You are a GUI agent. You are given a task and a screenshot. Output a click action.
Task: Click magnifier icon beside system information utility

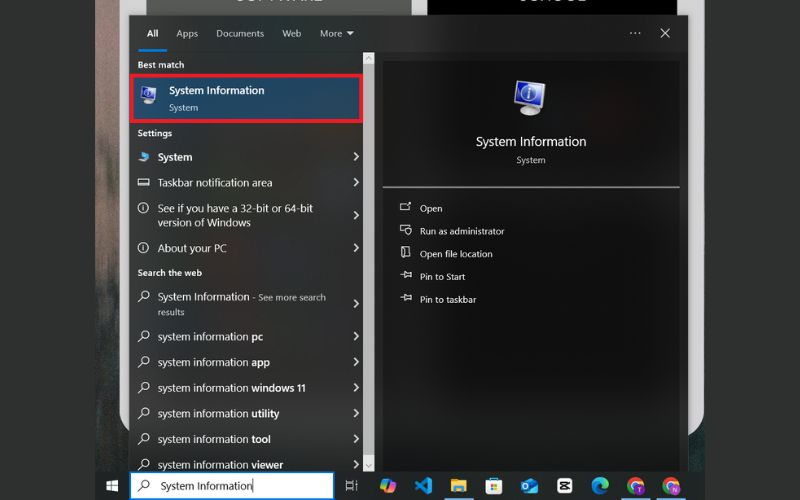144,413
